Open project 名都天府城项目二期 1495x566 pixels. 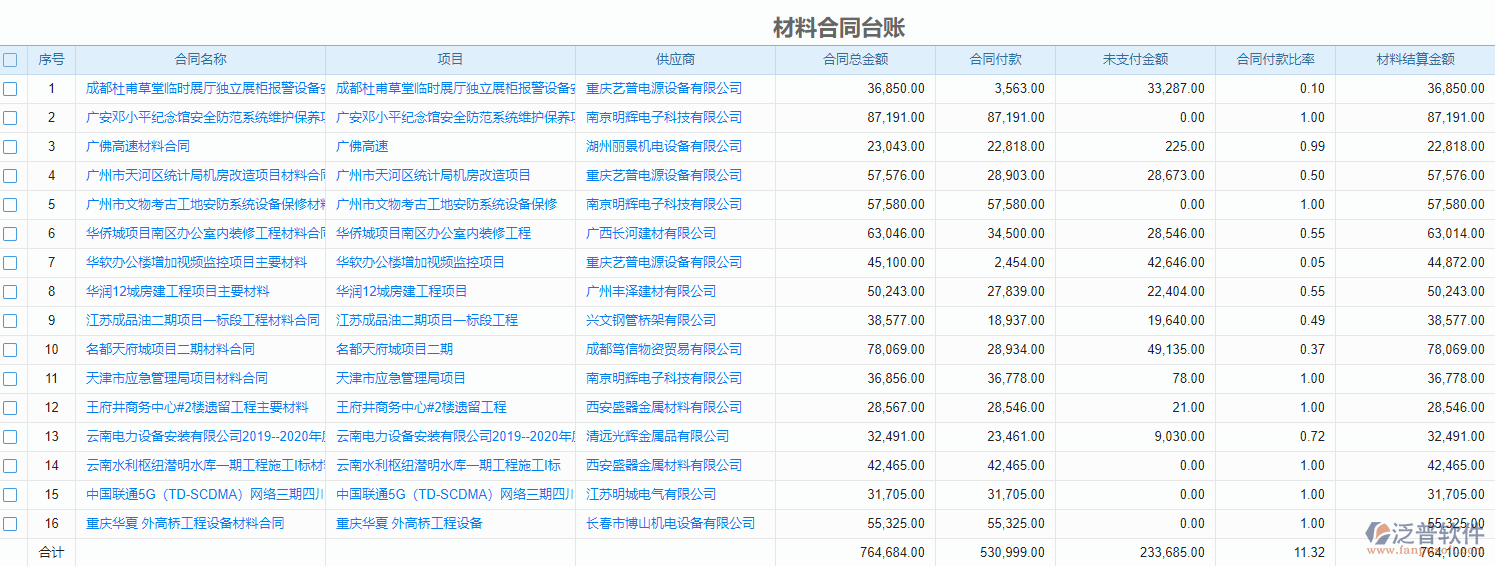394,350
